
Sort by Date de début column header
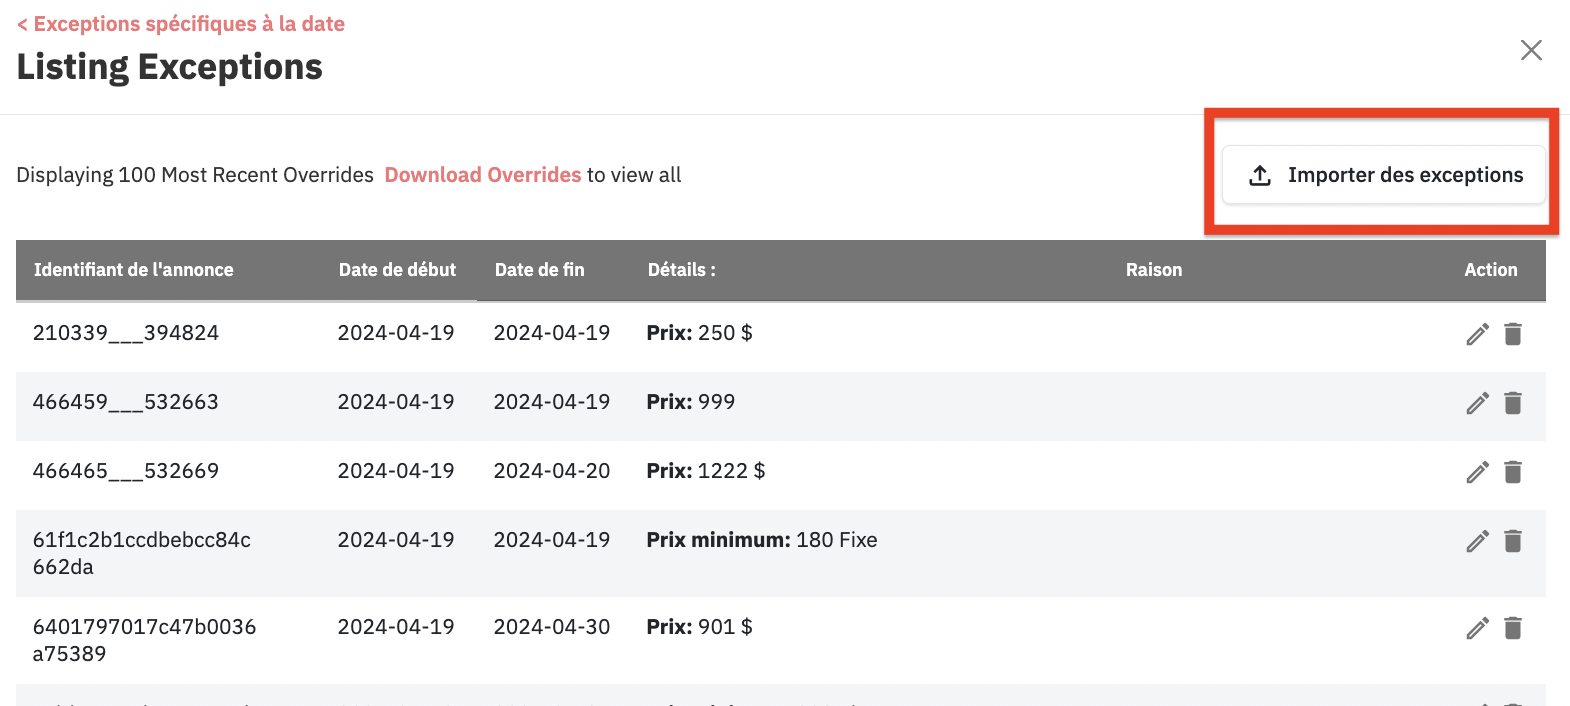(x=397, y=270)
